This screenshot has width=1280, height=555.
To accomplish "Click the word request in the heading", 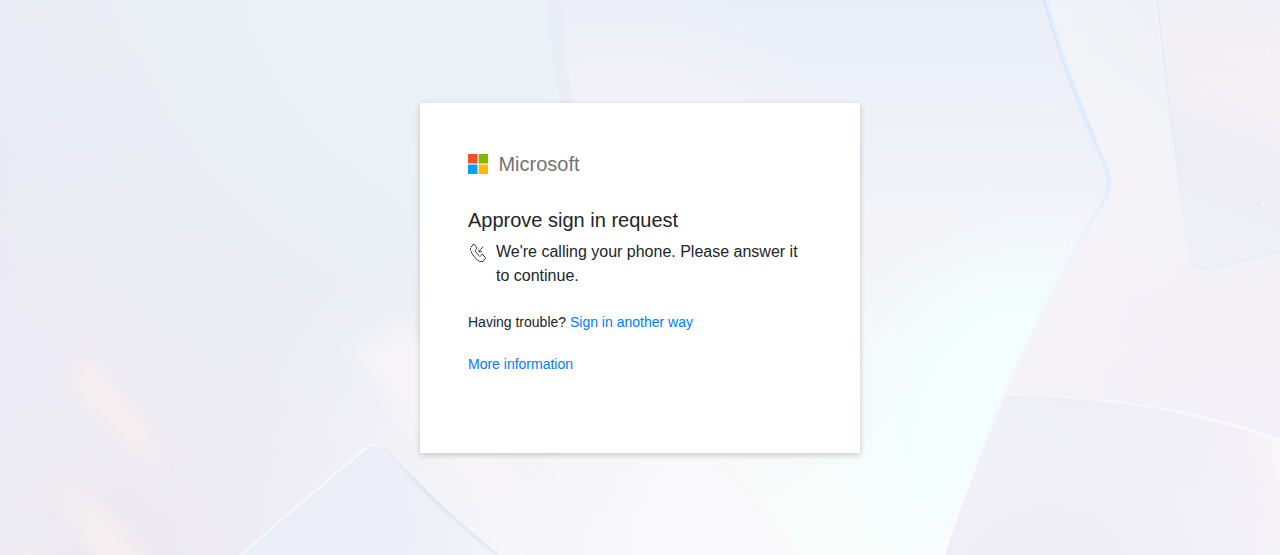I will pos(645,221).
